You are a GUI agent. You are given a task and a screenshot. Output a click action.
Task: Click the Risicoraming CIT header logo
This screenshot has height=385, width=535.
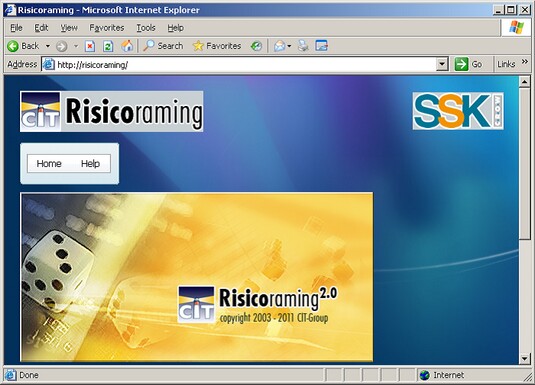[112, 111]
